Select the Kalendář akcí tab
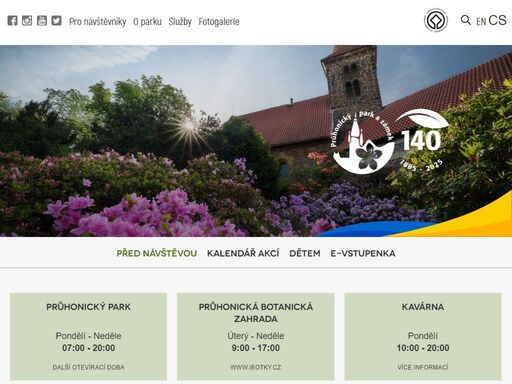Viewport: 512px width, 384px height. [243, 253]
